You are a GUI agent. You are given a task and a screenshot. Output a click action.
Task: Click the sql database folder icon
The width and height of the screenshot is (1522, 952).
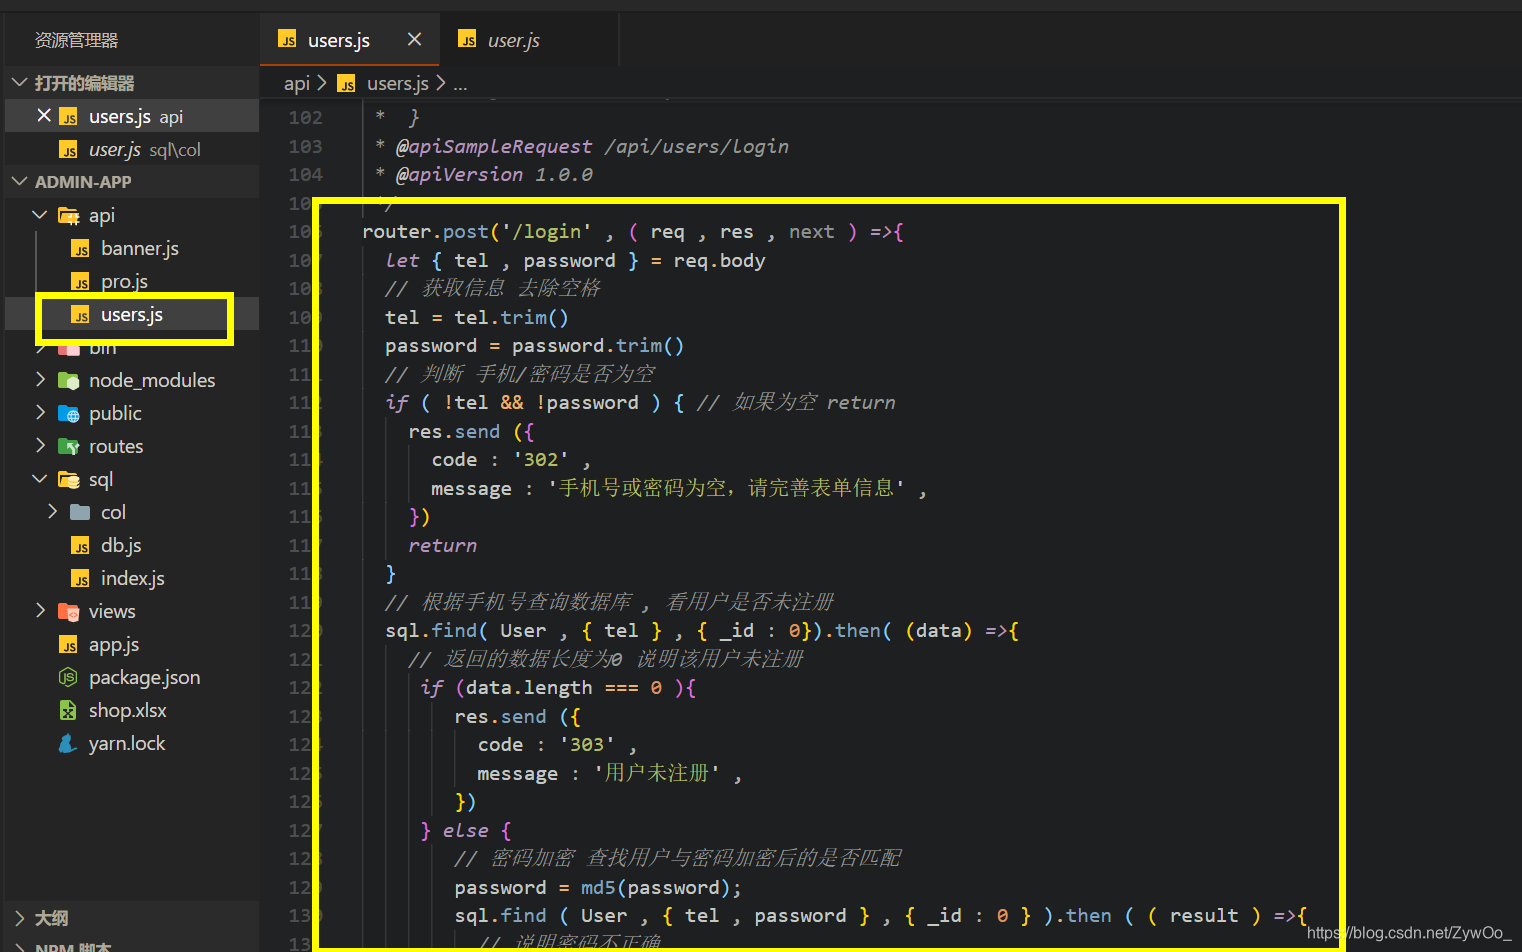pyautogui.click(x=69, y=480)
